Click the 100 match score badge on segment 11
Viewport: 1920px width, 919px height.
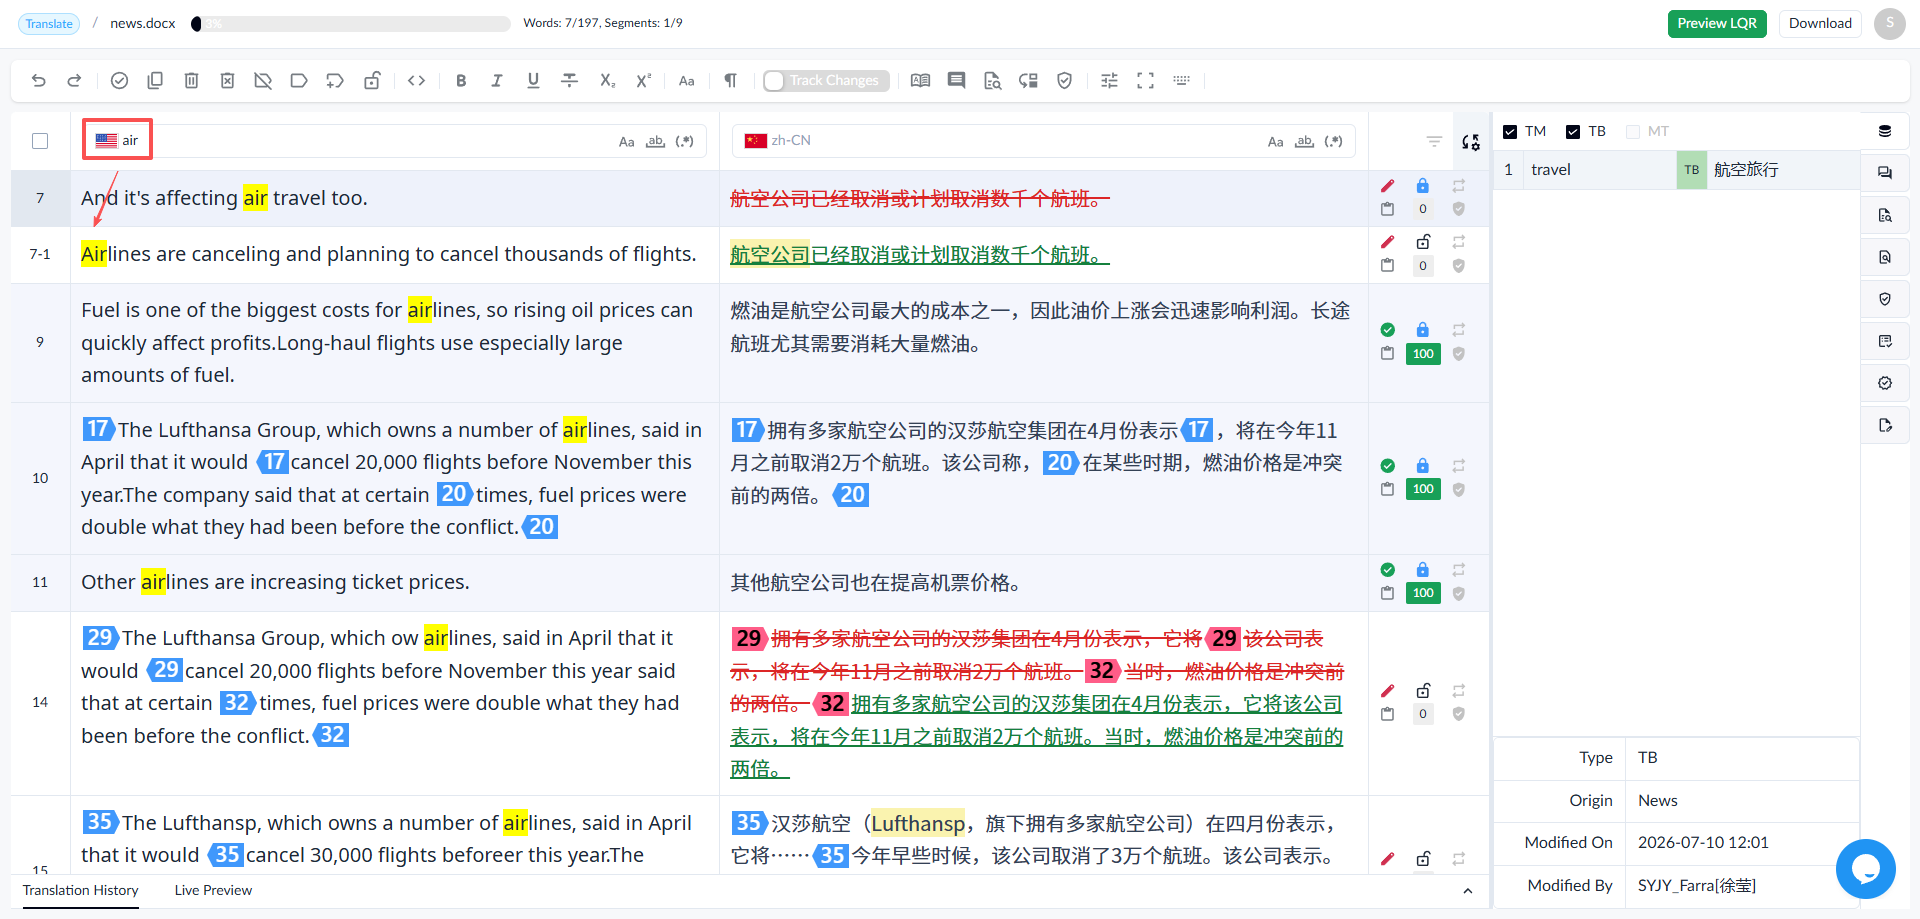[x=1423, y=593]
